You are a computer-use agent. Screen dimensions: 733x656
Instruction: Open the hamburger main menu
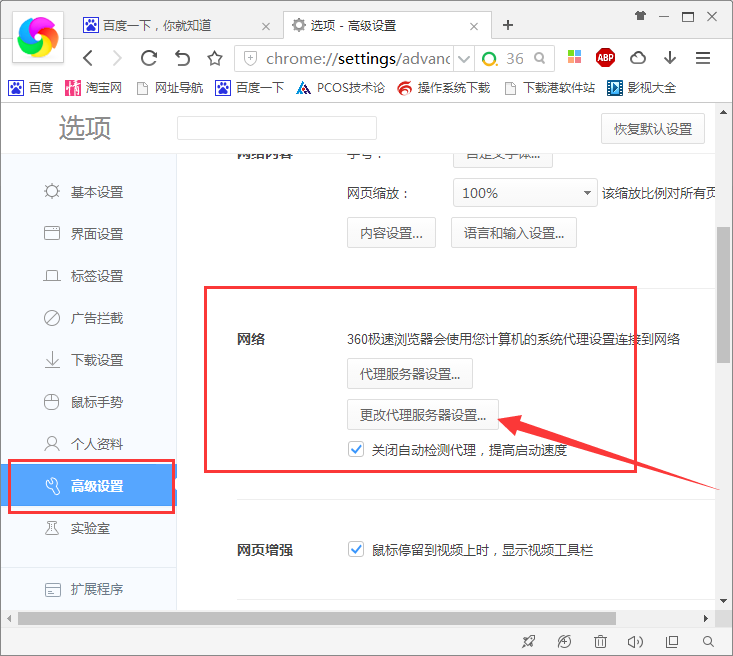(x=703, y=58)
